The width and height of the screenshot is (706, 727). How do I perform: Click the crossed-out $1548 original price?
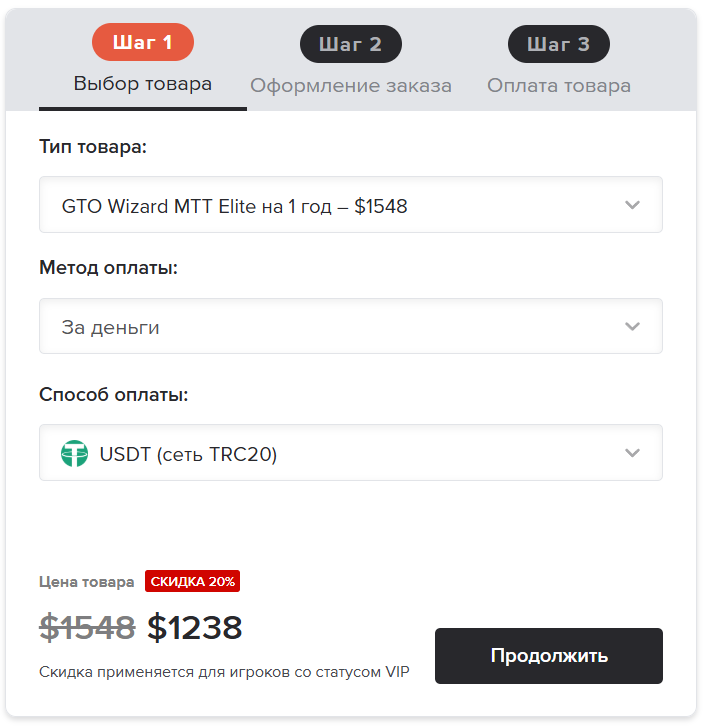pos(87,627)
